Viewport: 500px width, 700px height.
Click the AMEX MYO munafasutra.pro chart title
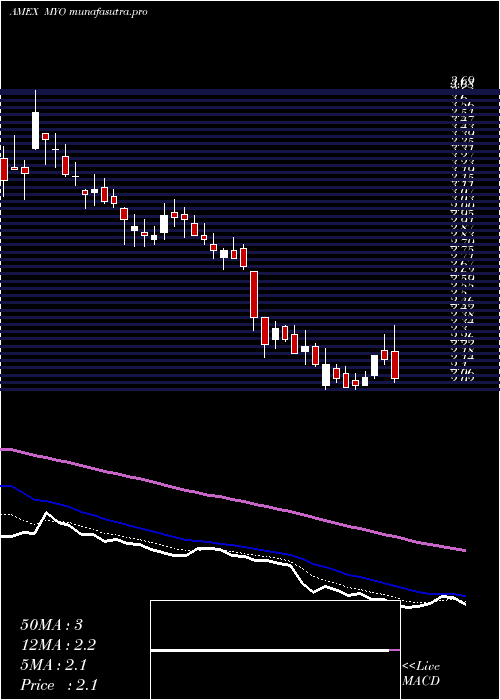(x=78, y=12)
